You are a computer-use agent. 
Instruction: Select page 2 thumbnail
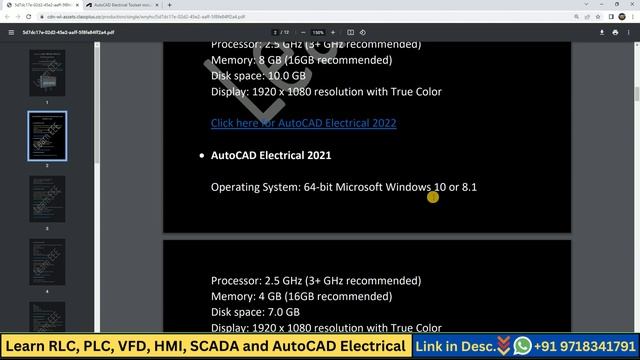click(x=47, y=136)
